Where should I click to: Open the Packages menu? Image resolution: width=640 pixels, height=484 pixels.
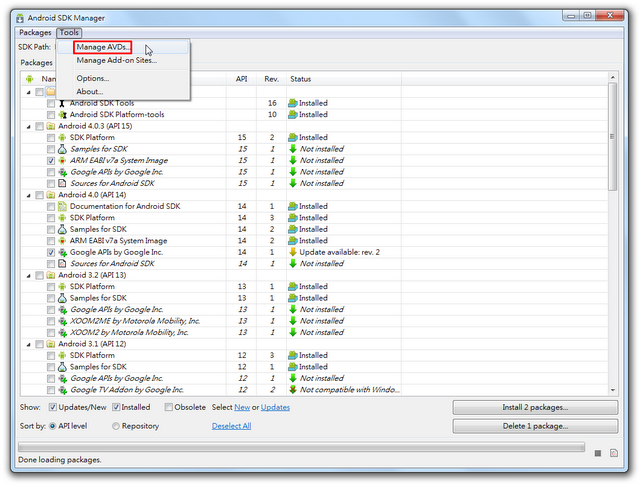[35, 33]
